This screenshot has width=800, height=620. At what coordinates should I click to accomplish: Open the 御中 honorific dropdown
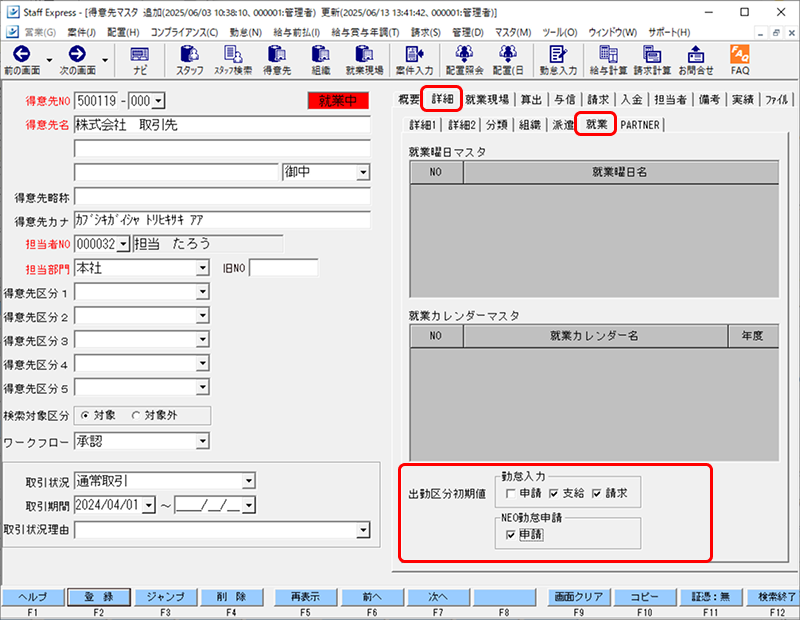(x=363, y=172)
